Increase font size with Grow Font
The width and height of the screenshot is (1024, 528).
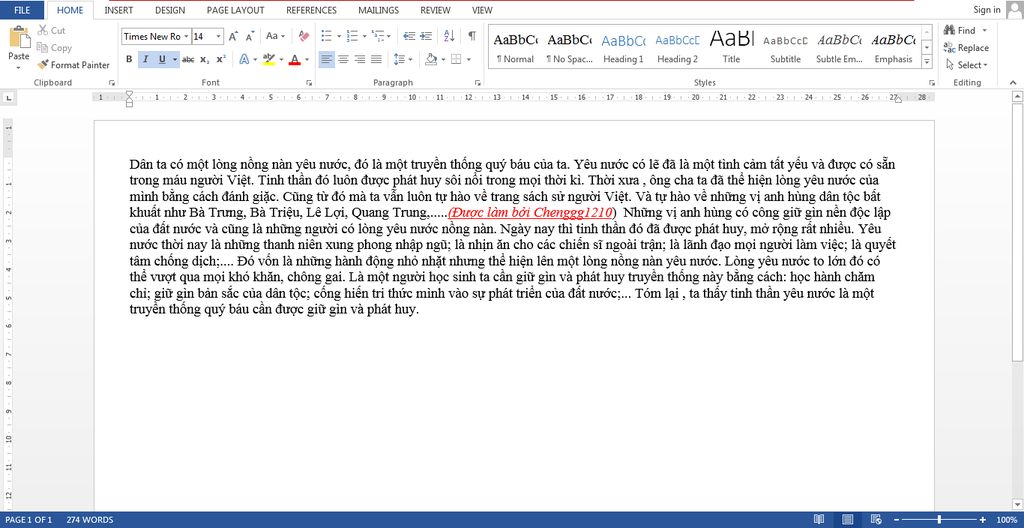[x=233, y=37]
